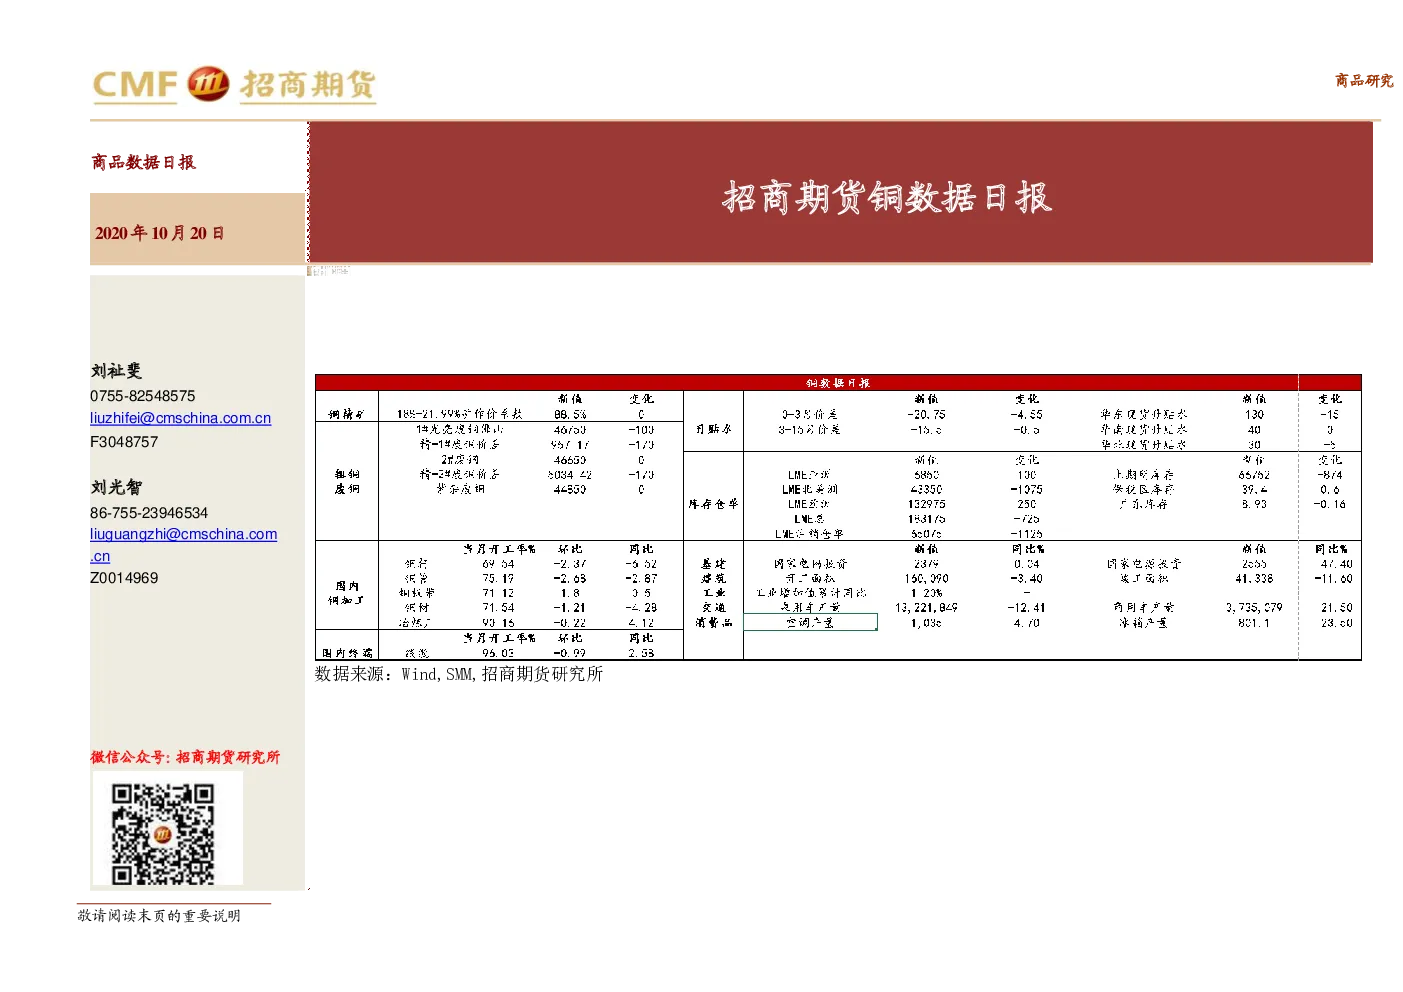Click the 国内终端 row label
1403x992 pixels.
(347, 653)
